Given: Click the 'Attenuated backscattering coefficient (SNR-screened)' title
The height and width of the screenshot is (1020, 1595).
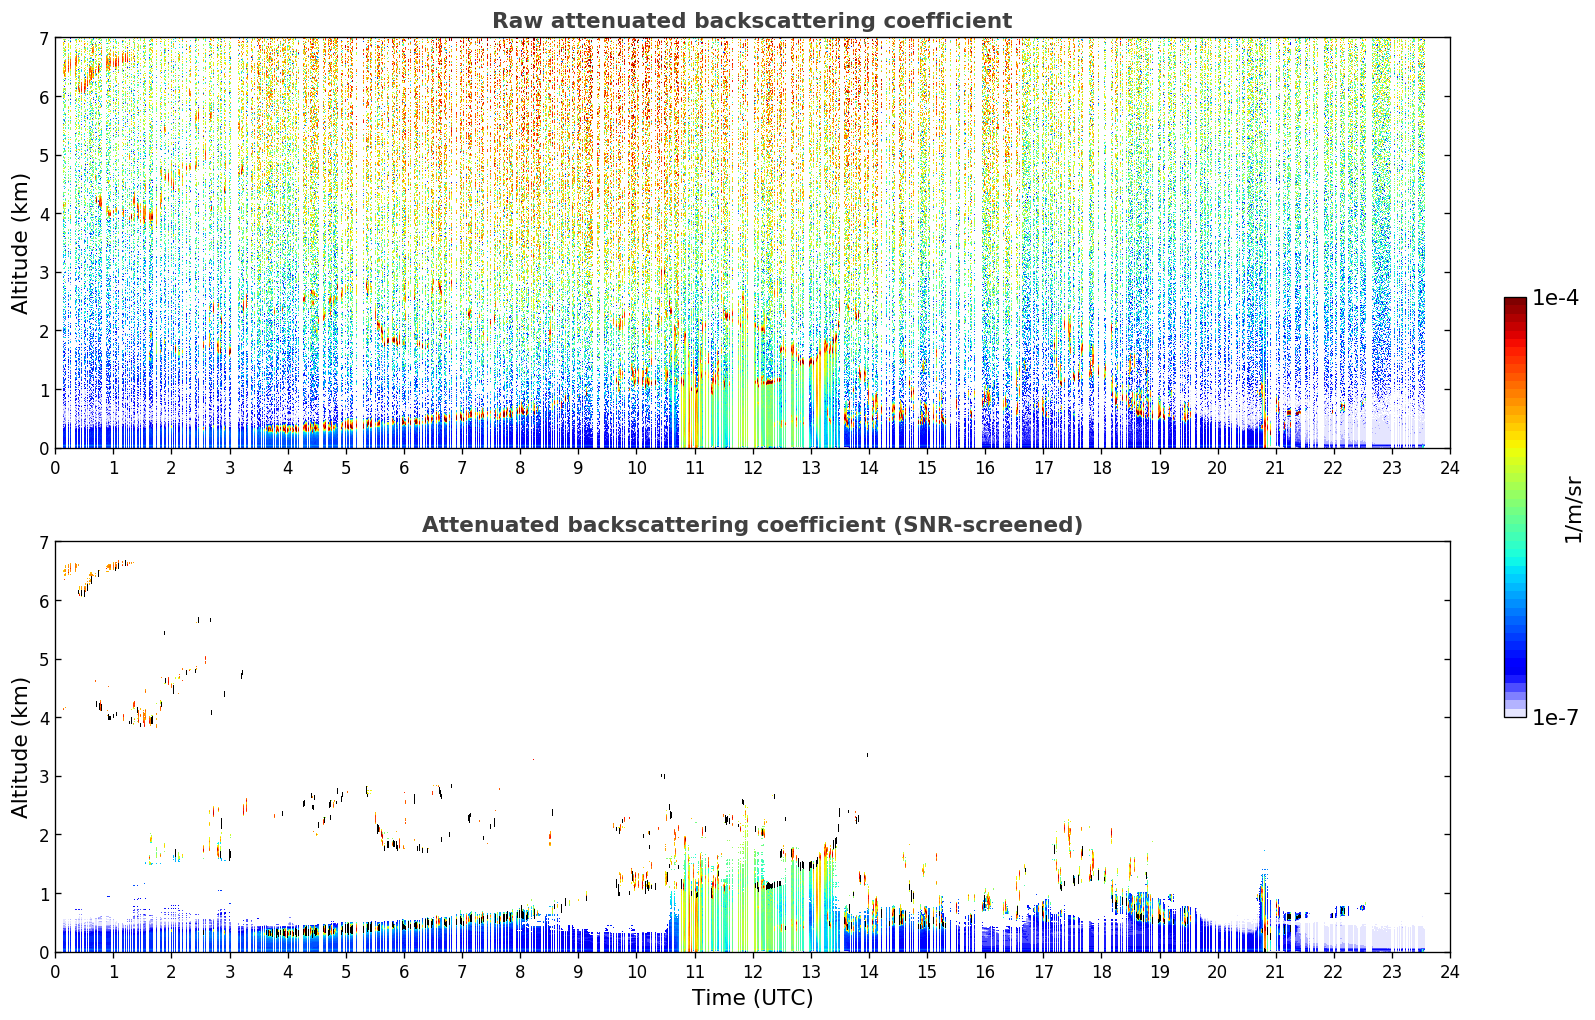Looking at the screenshot, I should pos(752,525).
